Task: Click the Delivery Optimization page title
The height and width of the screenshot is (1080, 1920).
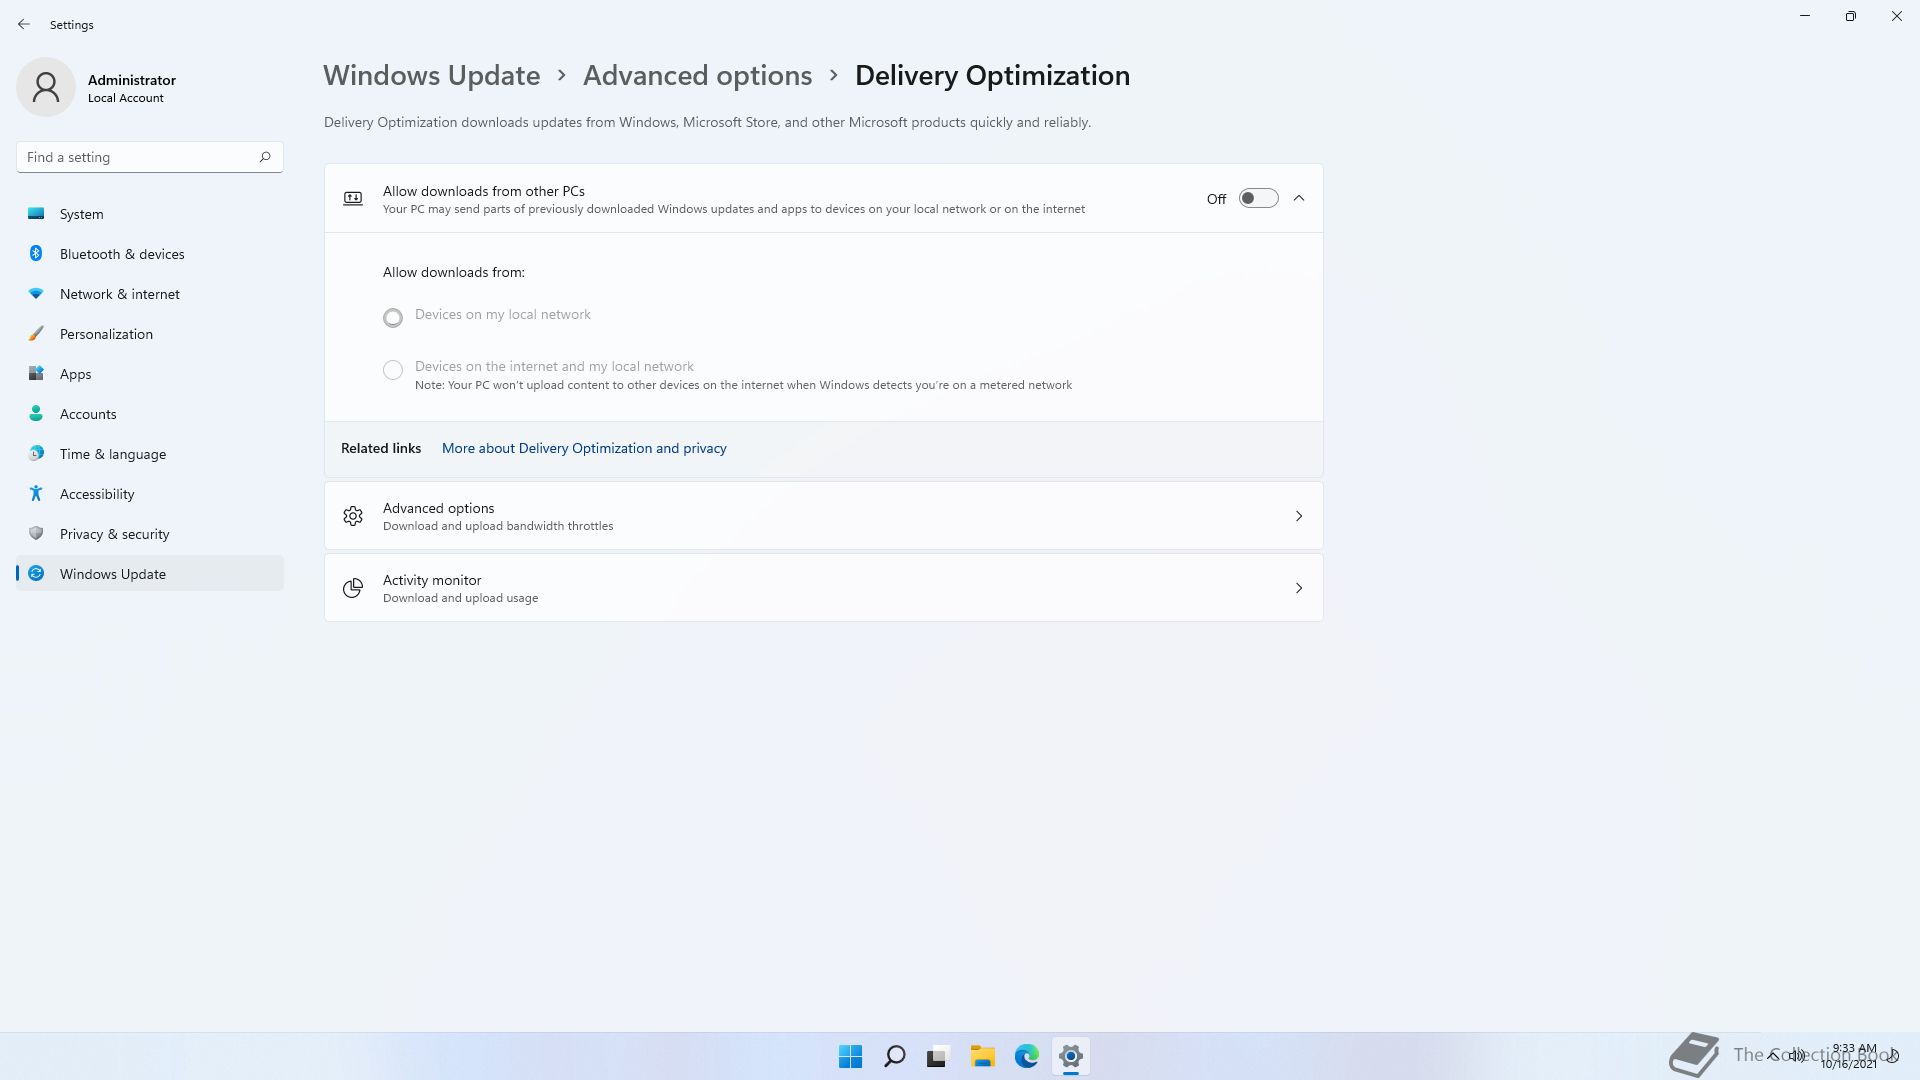Action: [992, 75]
